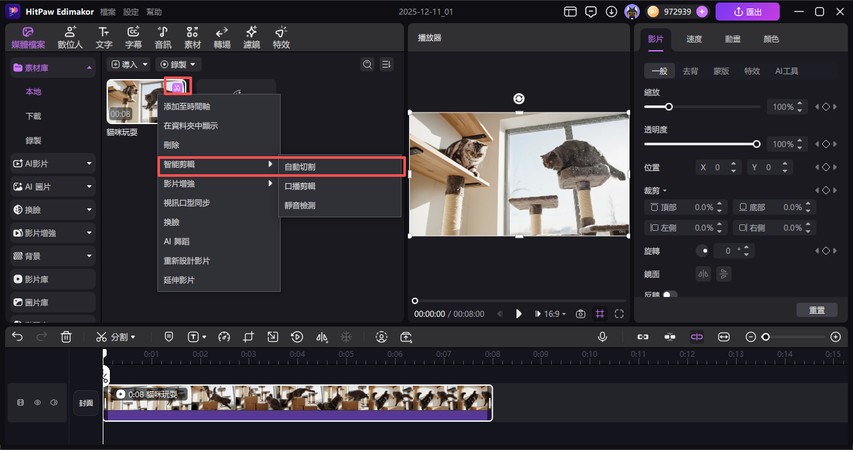853x450 pixels.
Task: Click the 縮放 scale slider handle
Action: point(669,107)
